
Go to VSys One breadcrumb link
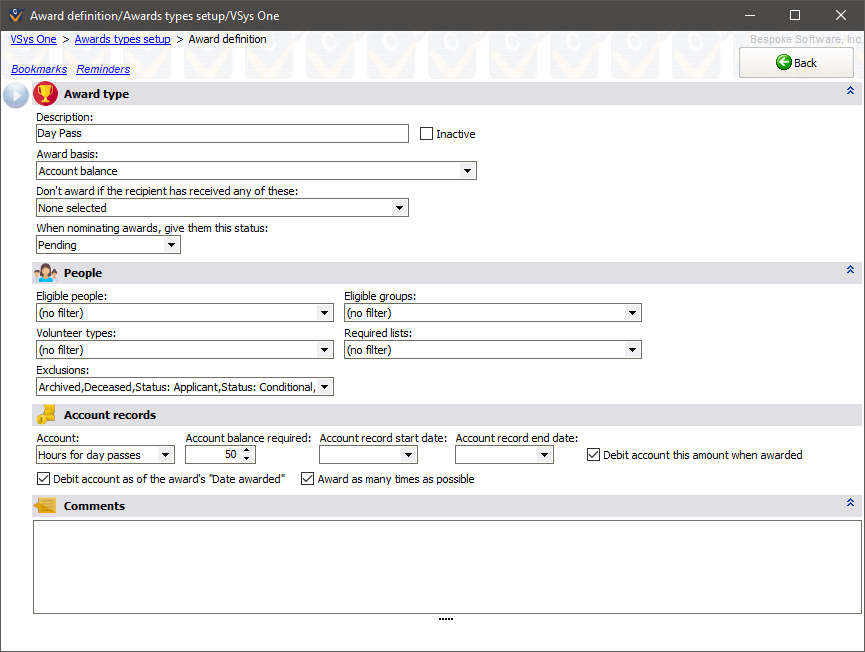[x=33, y=39]
